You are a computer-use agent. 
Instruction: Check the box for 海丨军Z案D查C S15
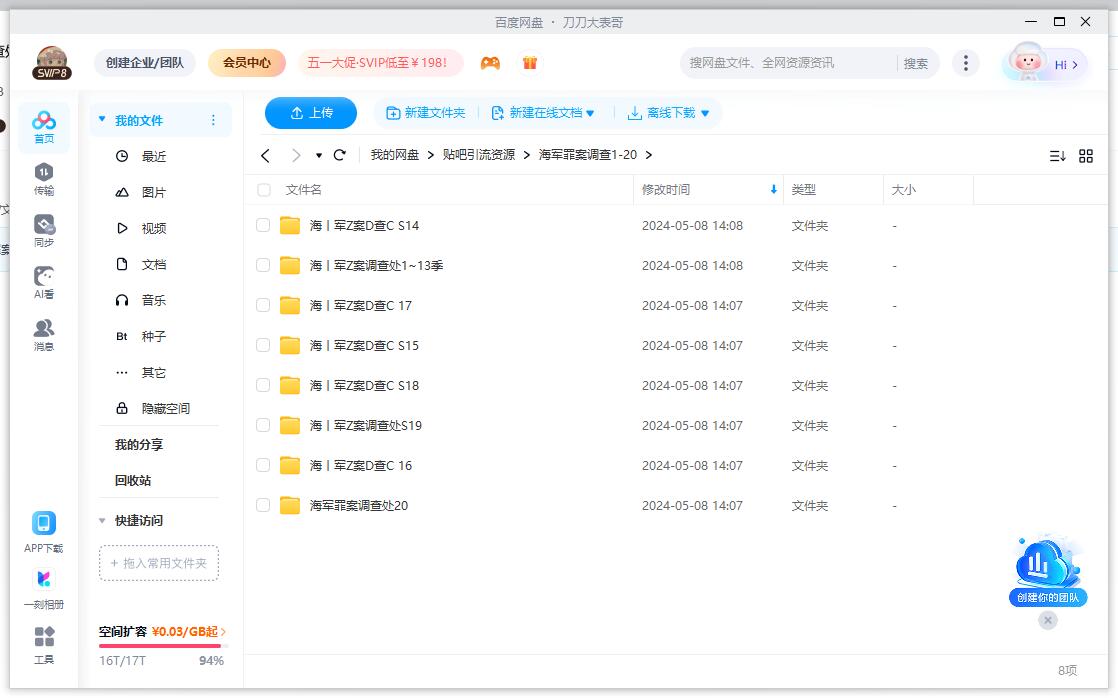coord(263,345)
